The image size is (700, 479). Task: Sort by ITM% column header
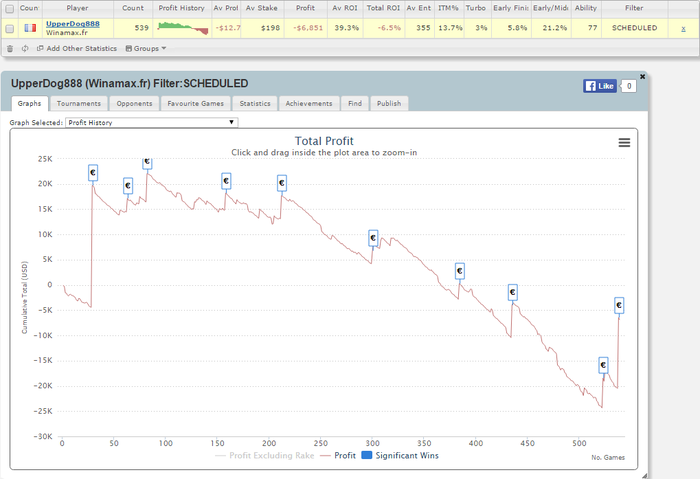pos(449,8)
